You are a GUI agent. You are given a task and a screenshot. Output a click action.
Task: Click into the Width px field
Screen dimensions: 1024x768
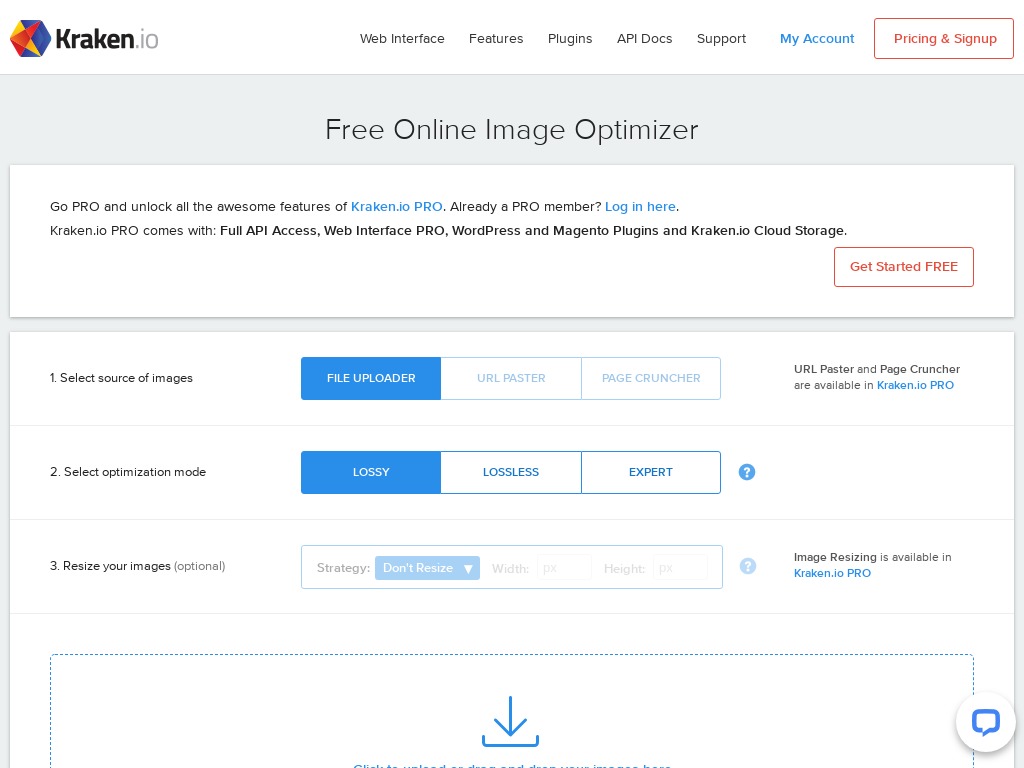[x=564, y=568]
